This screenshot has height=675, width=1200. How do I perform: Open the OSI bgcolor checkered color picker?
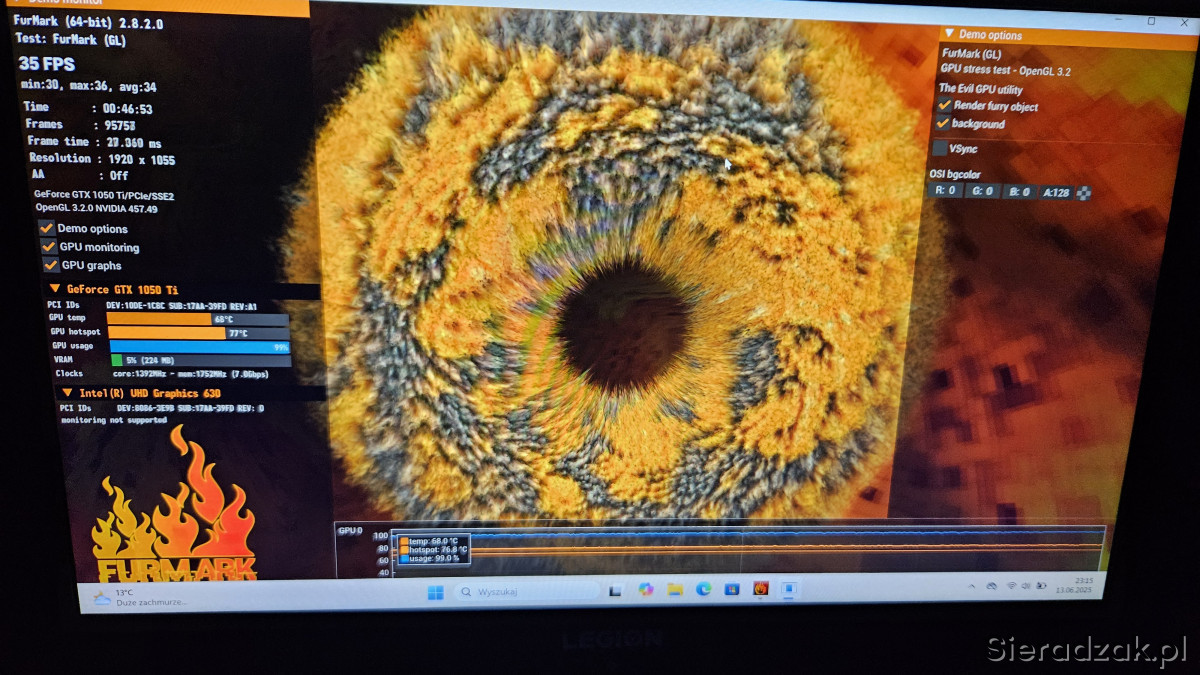(1084, 192)
